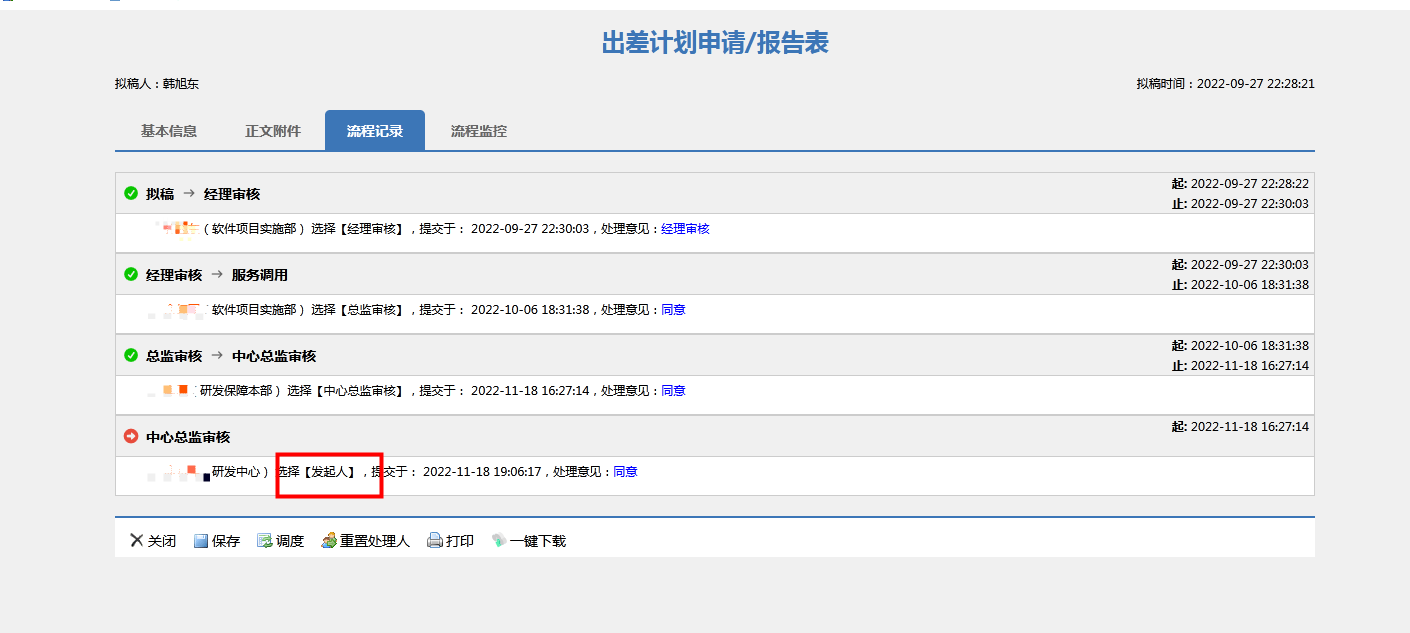Click the 止: 2022-11-18 16:27:14 end time

coord(1240,366)
